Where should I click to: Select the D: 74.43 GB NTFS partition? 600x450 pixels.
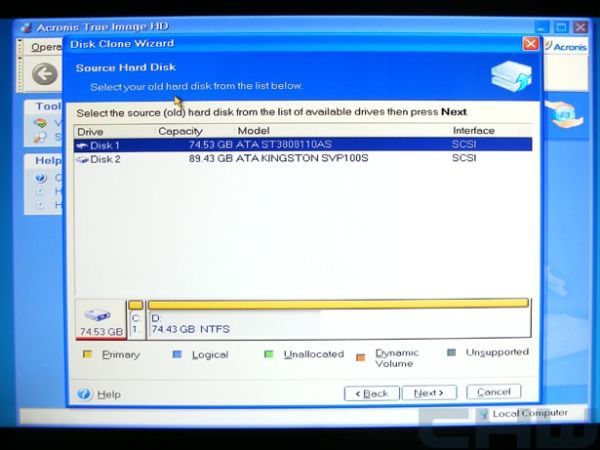(x=339, y=320)
